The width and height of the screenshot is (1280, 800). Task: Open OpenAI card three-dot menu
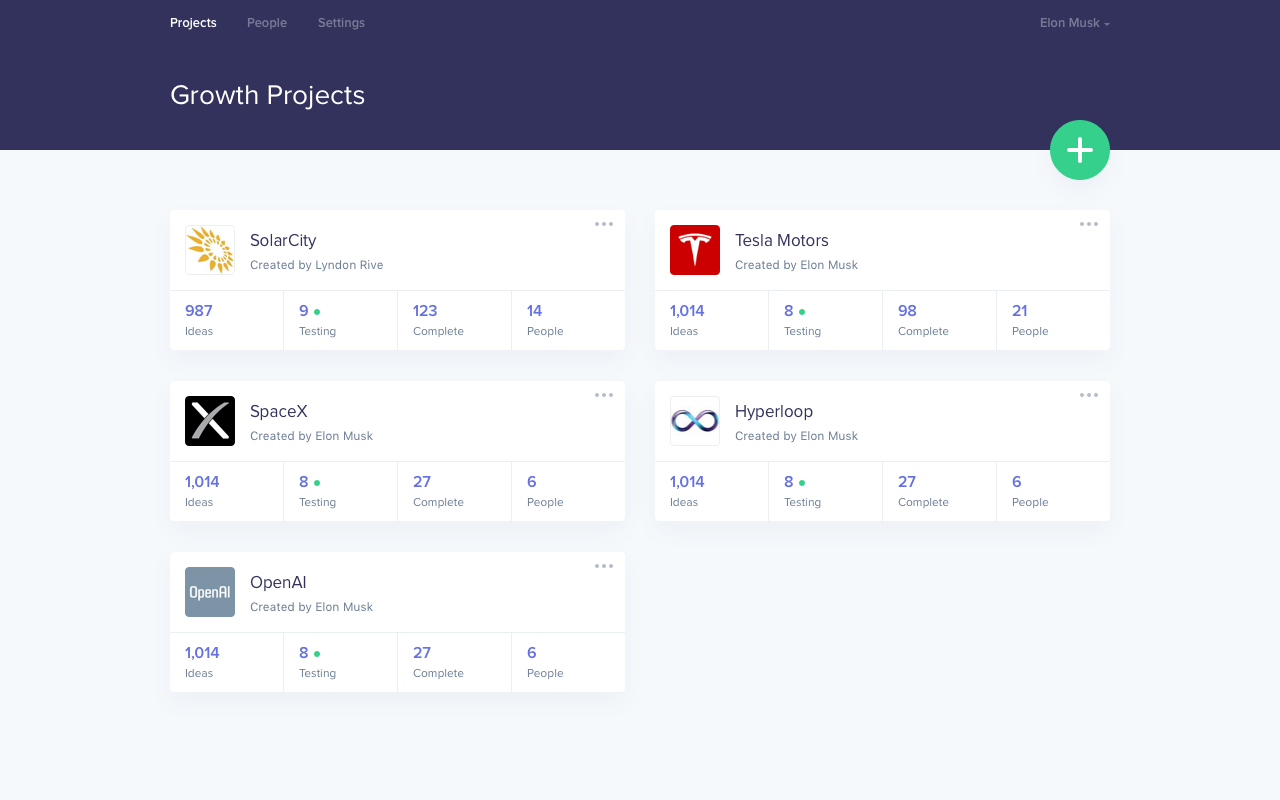pyautogui.click(x=604, y=566)
